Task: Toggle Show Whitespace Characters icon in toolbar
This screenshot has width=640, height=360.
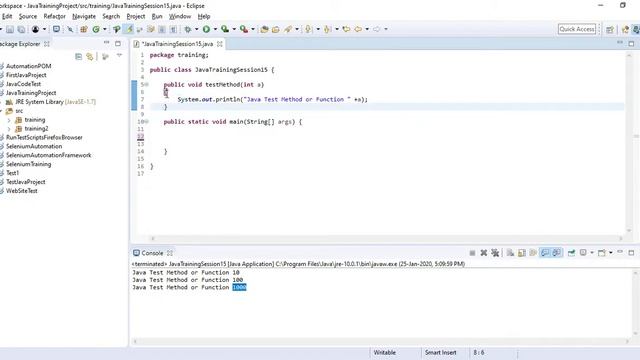Action: (x=173, y=29)
